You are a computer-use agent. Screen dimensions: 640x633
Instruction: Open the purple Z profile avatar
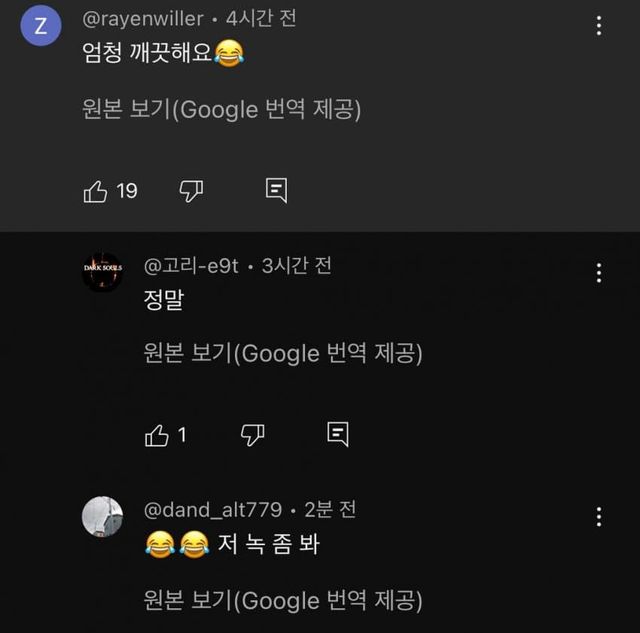pyautogui.click(x=40, y=27)
